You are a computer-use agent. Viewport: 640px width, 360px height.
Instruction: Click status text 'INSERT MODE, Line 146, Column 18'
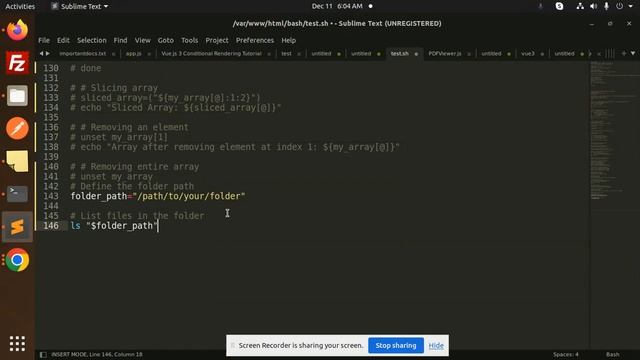[x=97, y=355]
